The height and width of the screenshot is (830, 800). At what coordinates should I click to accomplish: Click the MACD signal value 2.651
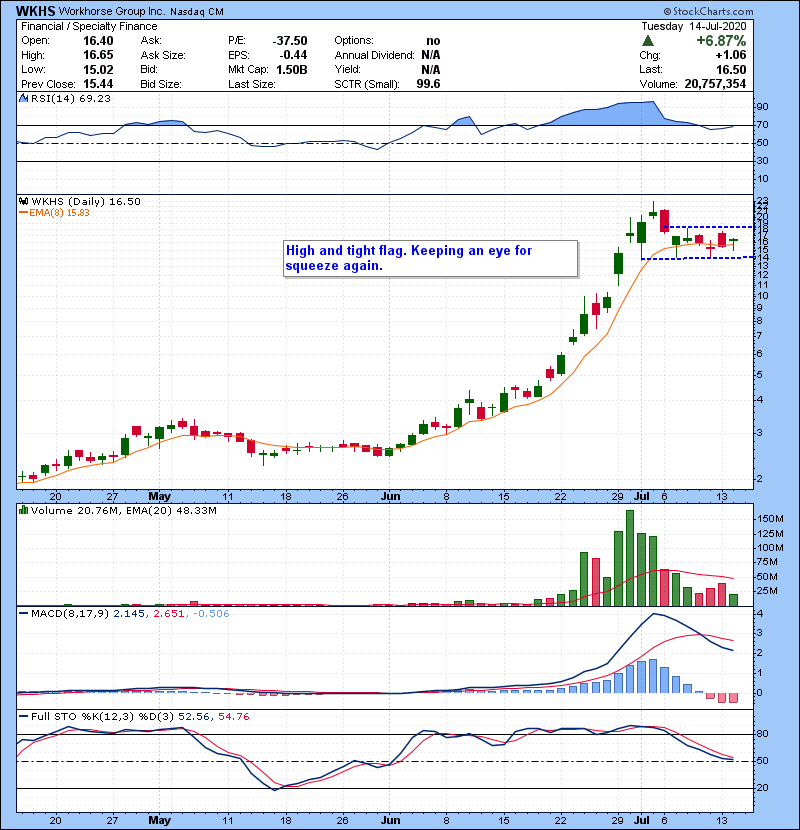pos(169,614)
